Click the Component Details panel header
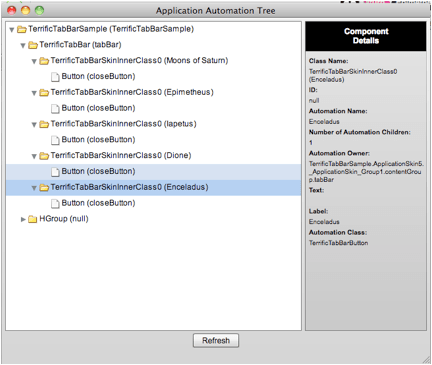This screenshot has width=432, height=365. click(x=366, y=36)
